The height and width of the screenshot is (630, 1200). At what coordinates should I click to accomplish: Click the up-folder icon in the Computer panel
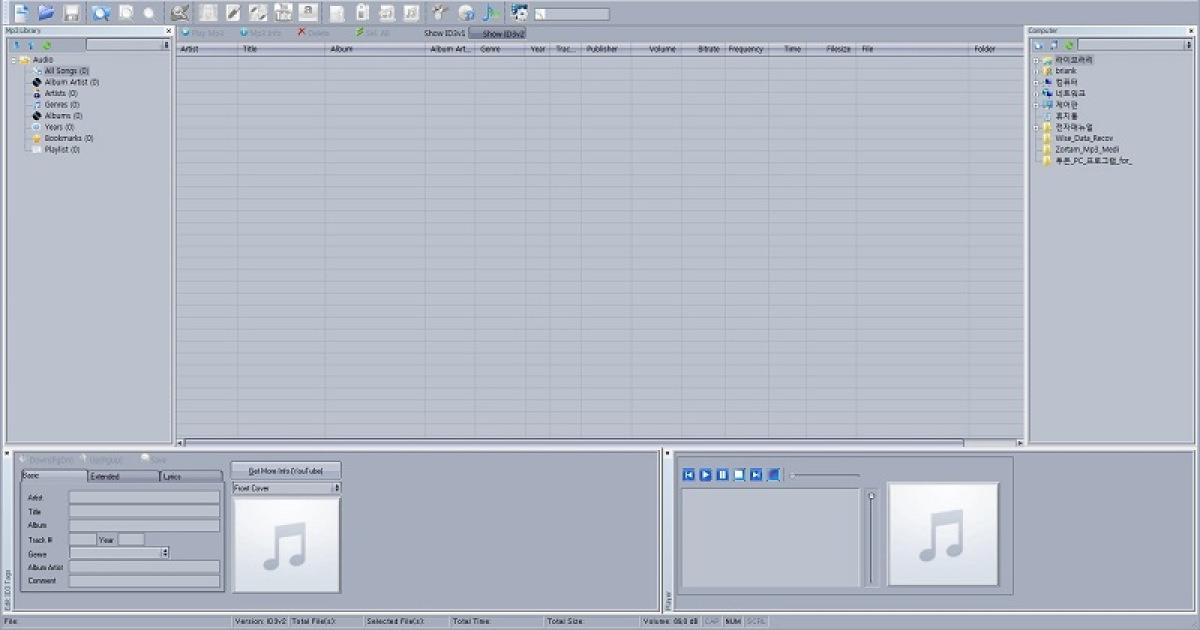click(x=1053, y=46)
